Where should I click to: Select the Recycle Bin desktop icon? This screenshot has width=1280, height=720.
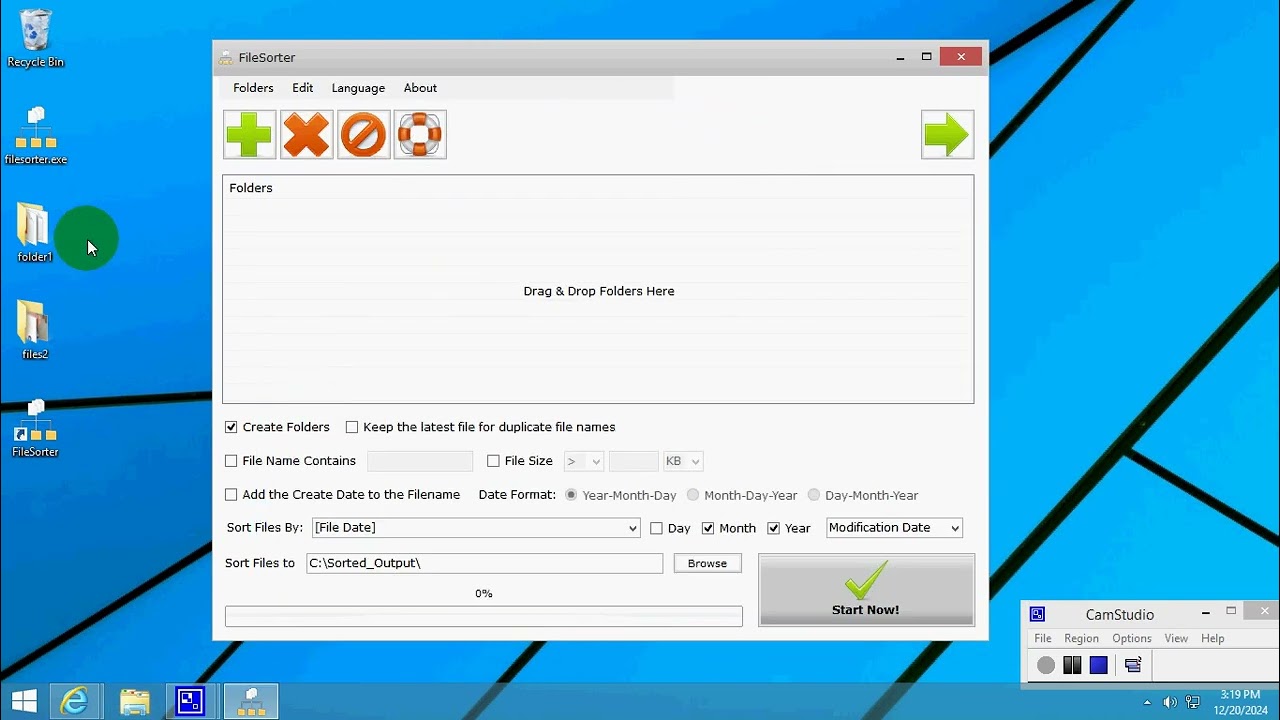click(x=35, y=39)
